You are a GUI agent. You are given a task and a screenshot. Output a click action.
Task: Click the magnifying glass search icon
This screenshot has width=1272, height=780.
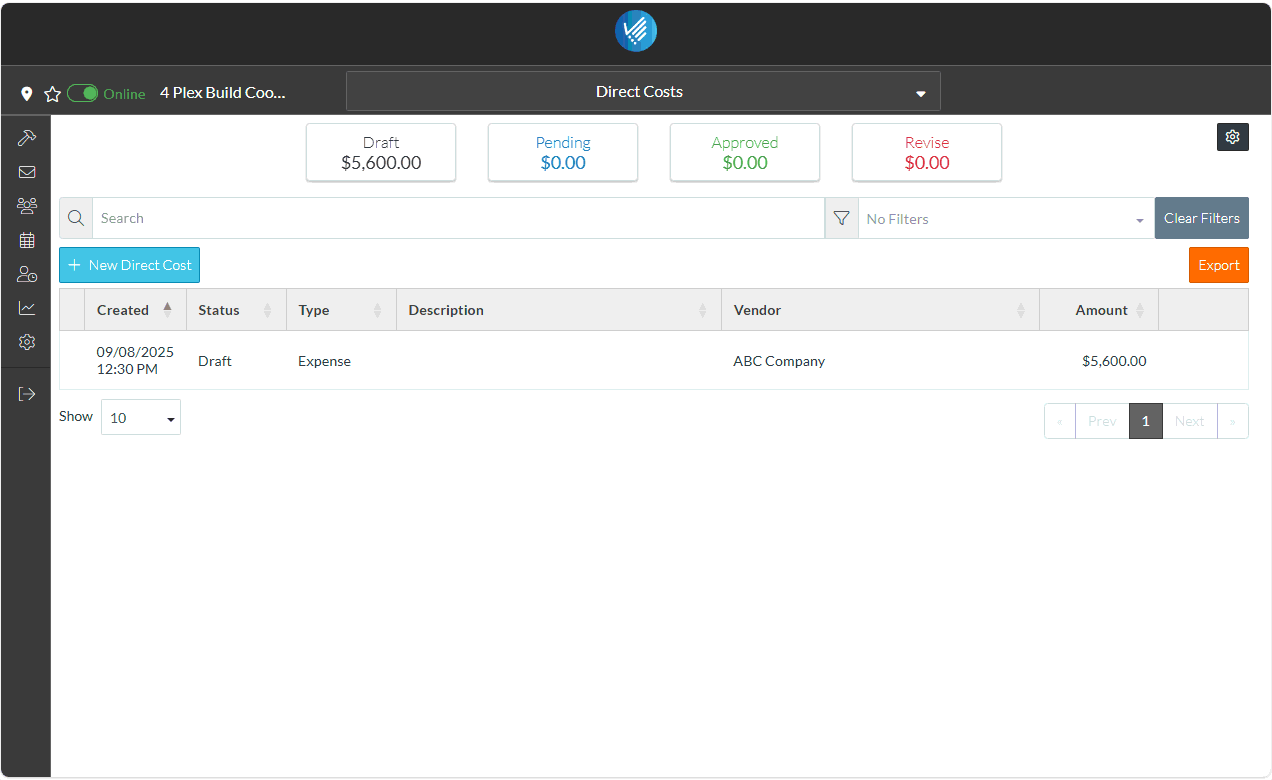pyautogui.click(x=76, y=218)
